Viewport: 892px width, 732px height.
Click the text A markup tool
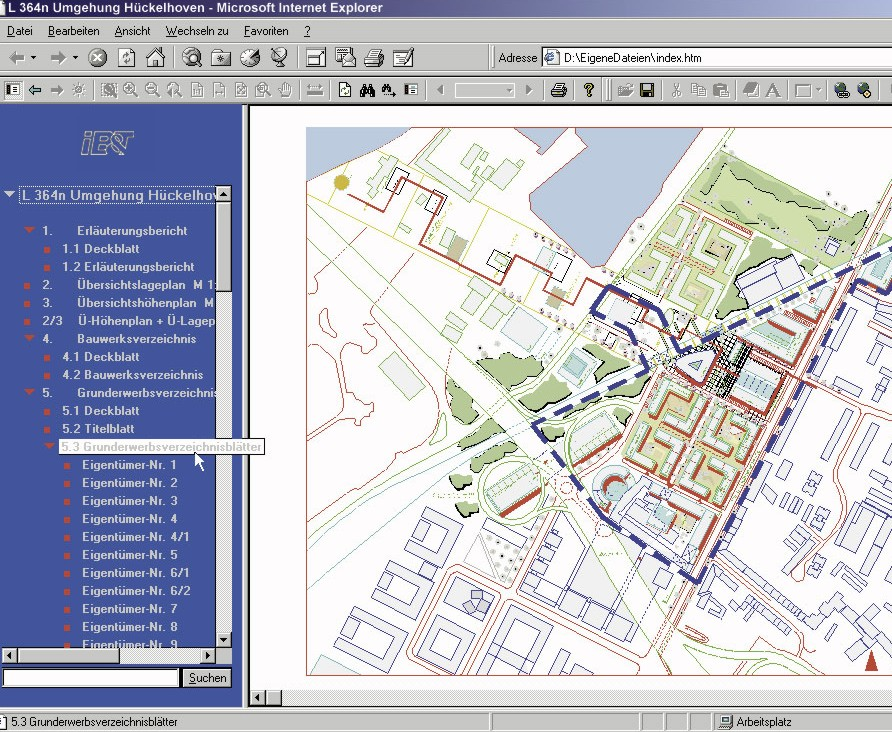point(773,90)
